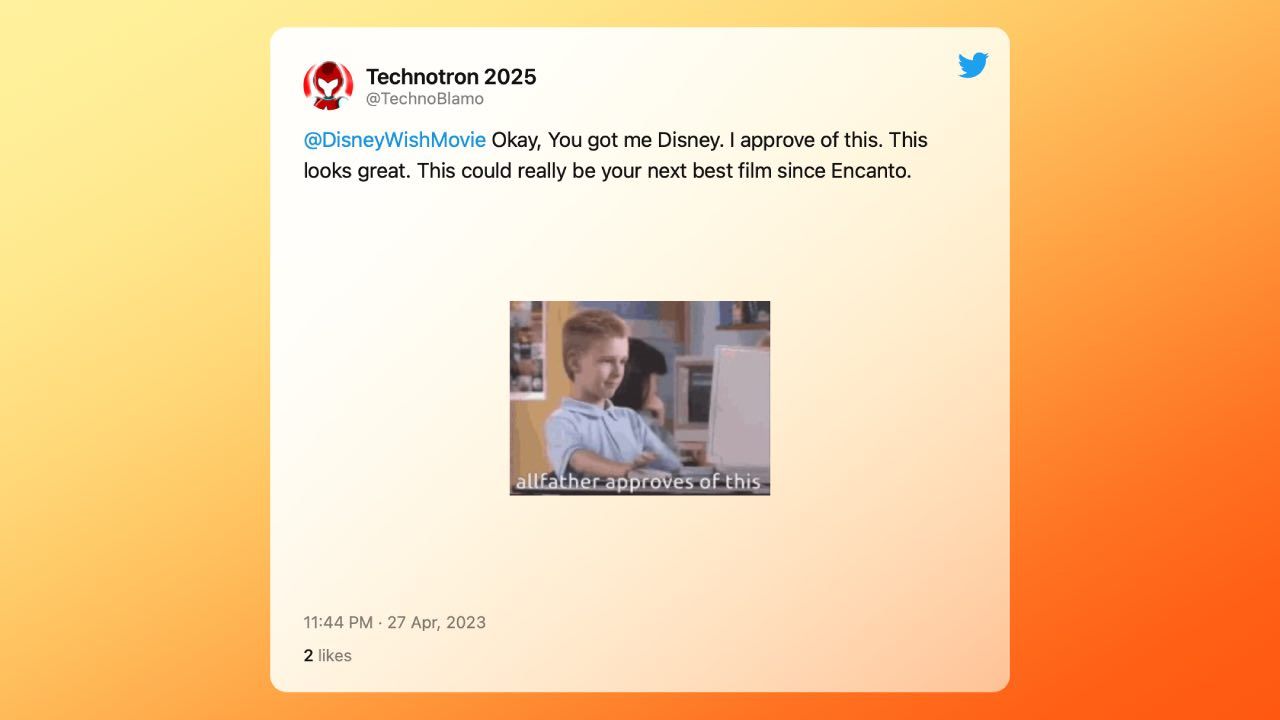Click the Twitter bird logo

point(973,65)
